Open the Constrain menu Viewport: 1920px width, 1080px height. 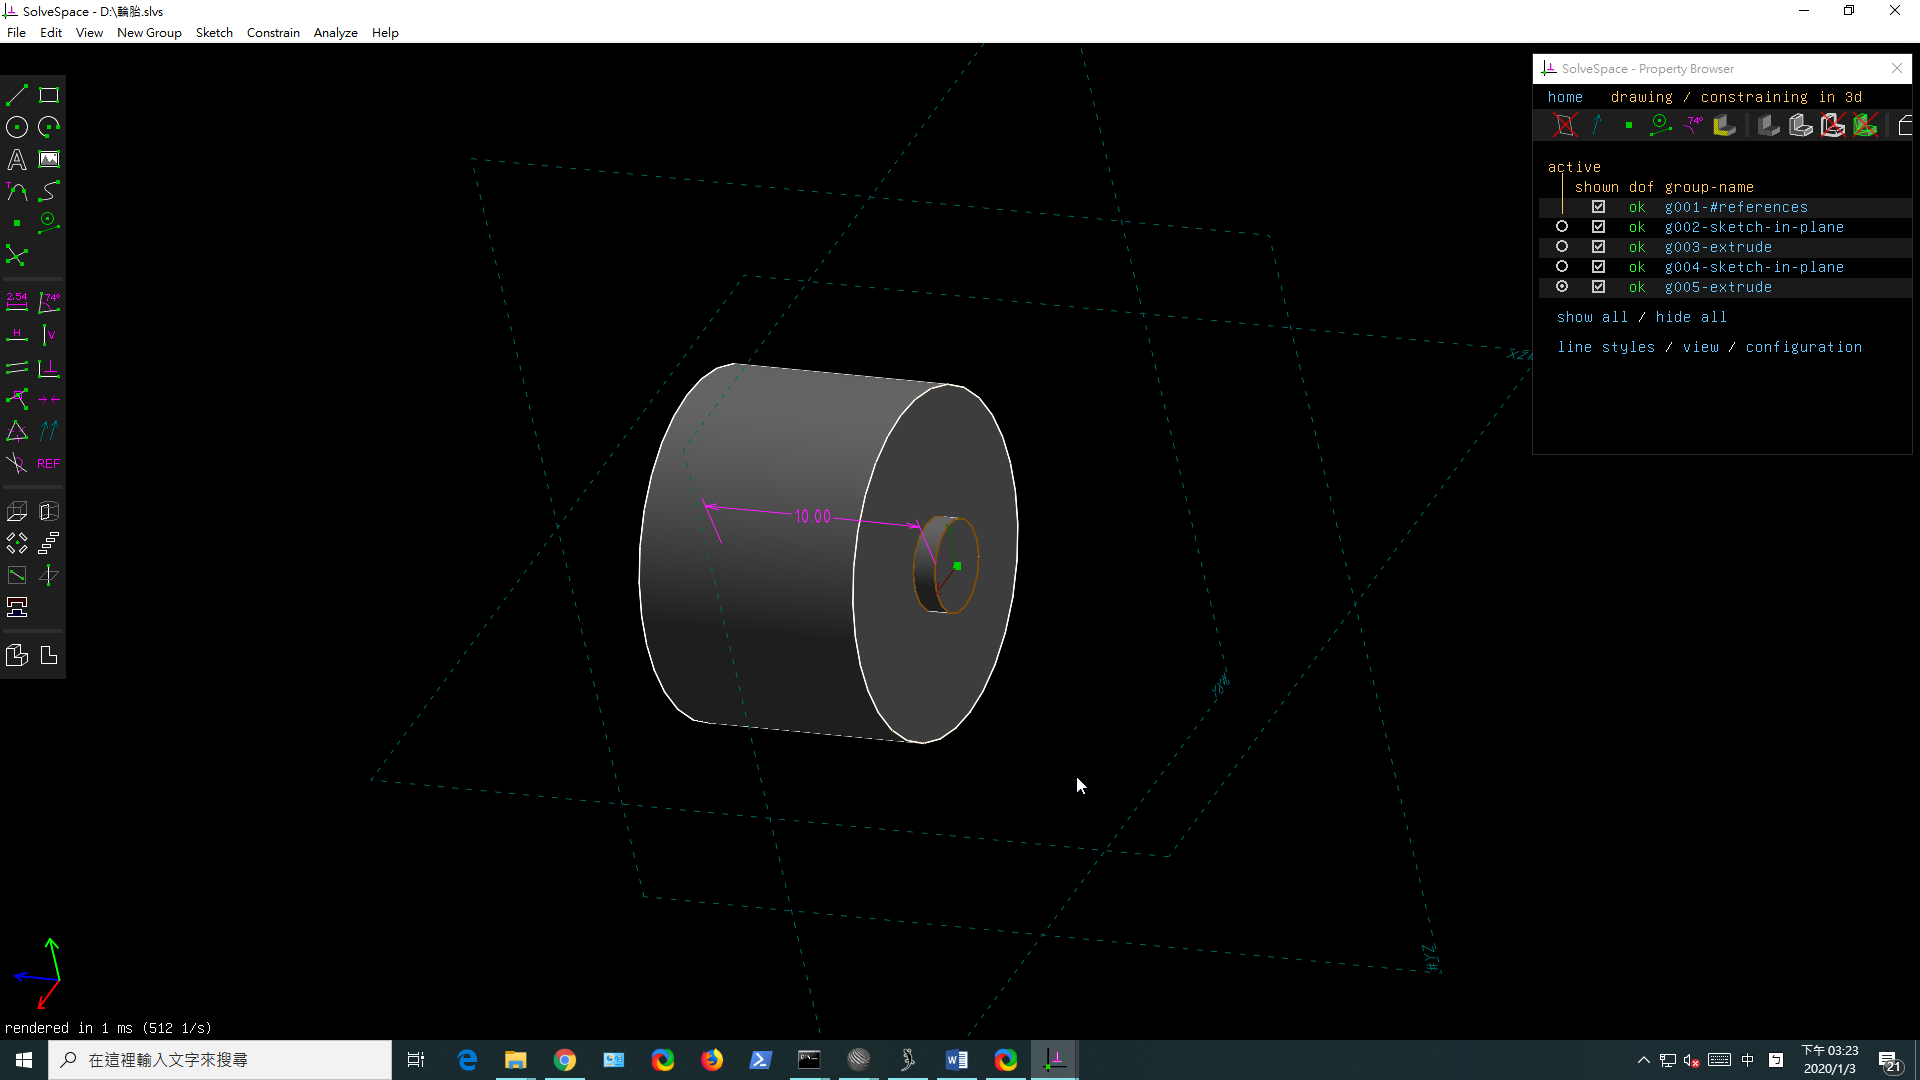(273, 33)
